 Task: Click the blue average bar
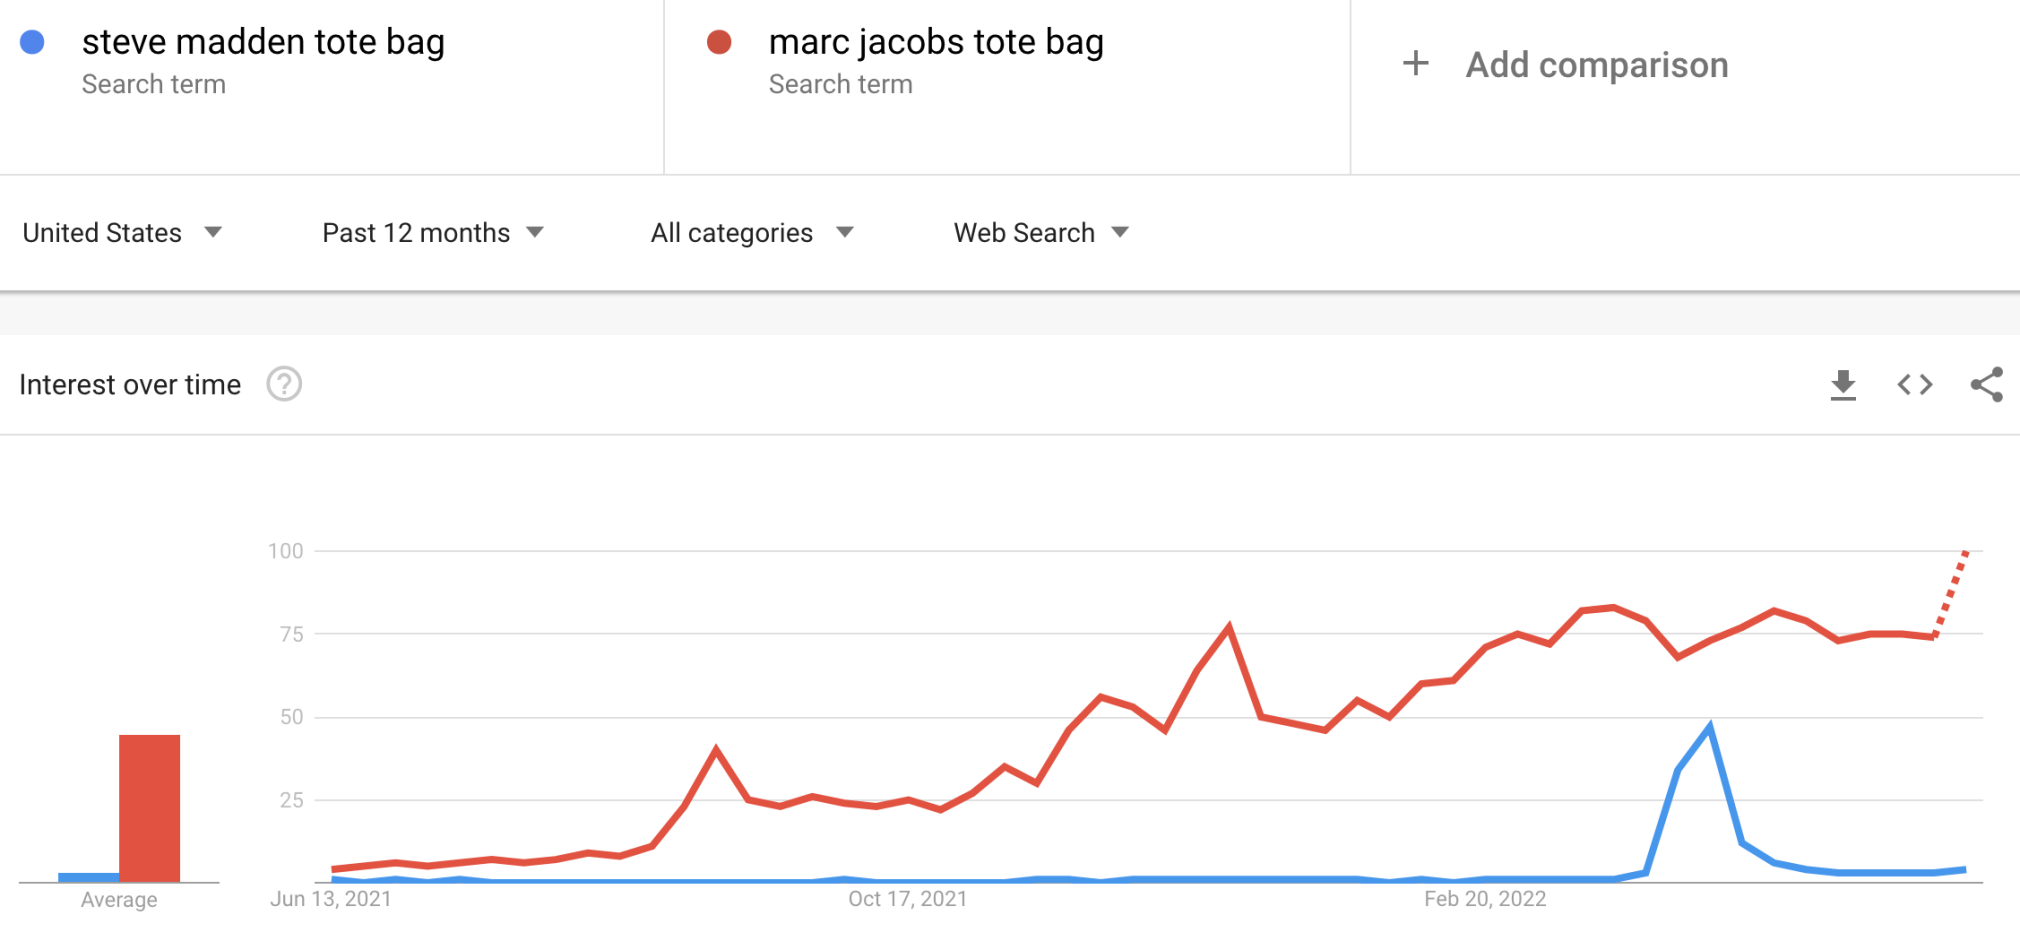coord(89,877)
